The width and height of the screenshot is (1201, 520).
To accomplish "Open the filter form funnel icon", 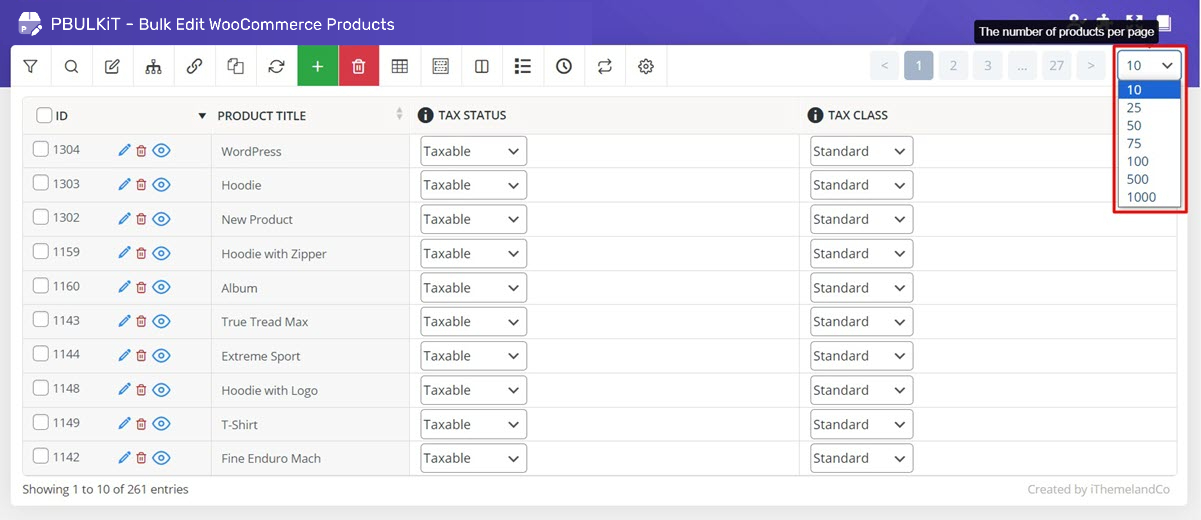I will click(31, 67).
